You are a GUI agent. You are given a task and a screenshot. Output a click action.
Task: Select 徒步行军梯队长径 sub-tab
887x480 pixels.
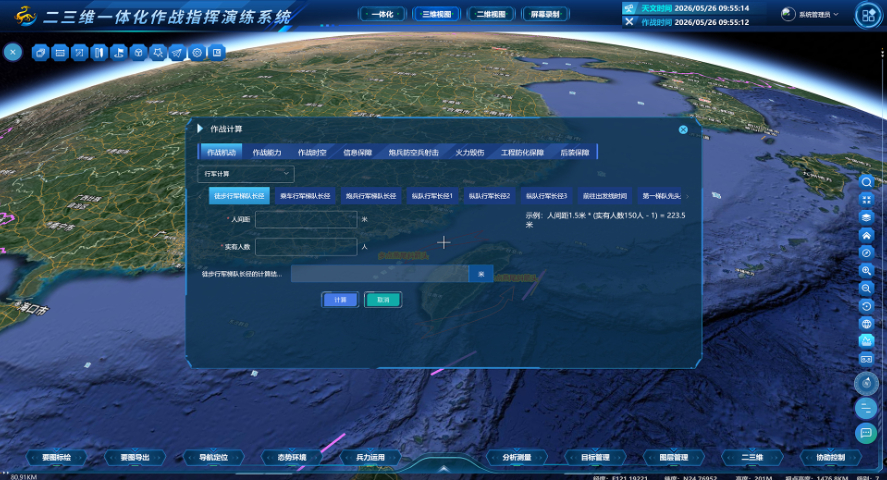tap(239, 196)
